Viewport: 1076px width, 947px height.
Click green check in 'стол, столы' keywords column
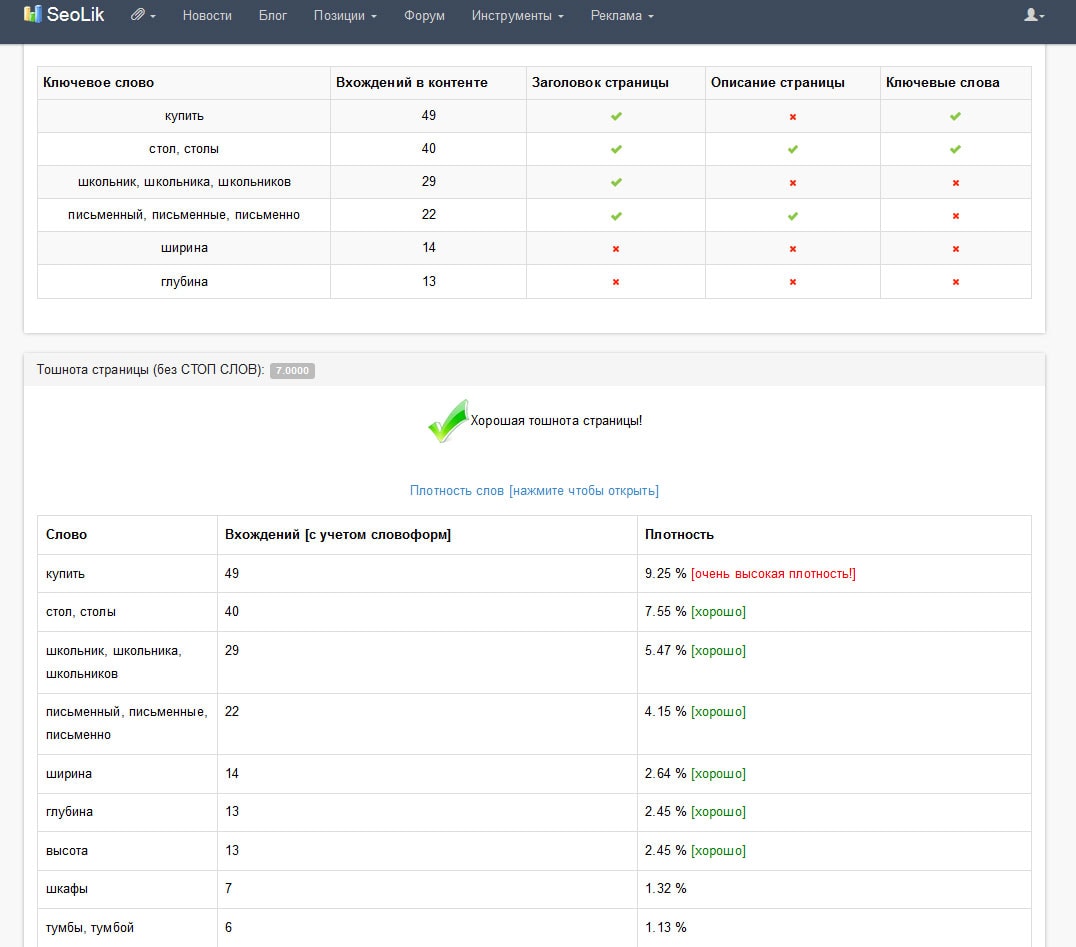955,149
